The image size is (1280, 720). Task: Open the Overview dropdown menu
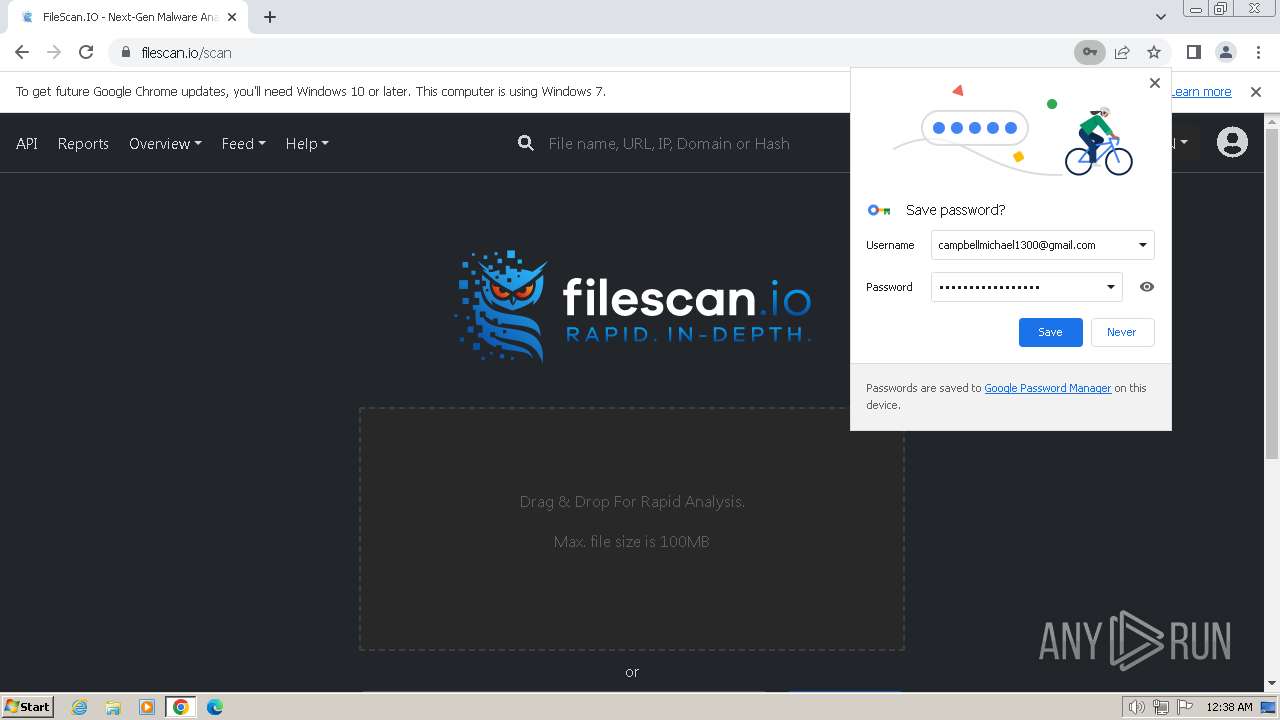[165, 143]
